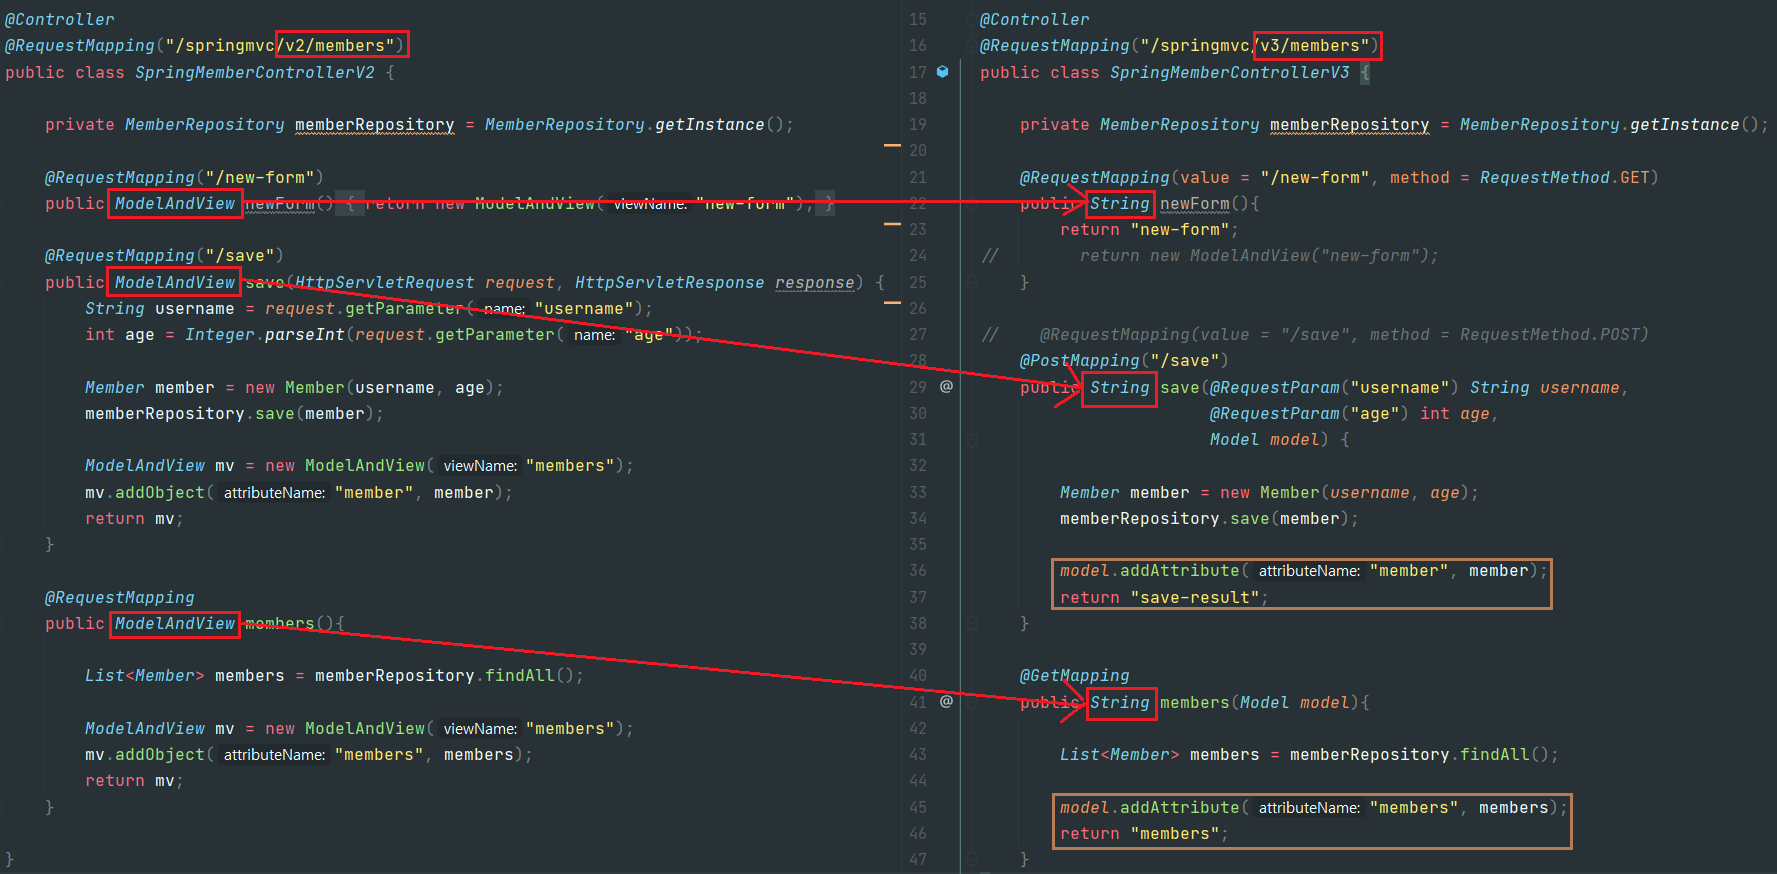This screenshot has width=1777, height=874.
Task: Click model.addAttribute call on line 36
Action: [1304, 571]
